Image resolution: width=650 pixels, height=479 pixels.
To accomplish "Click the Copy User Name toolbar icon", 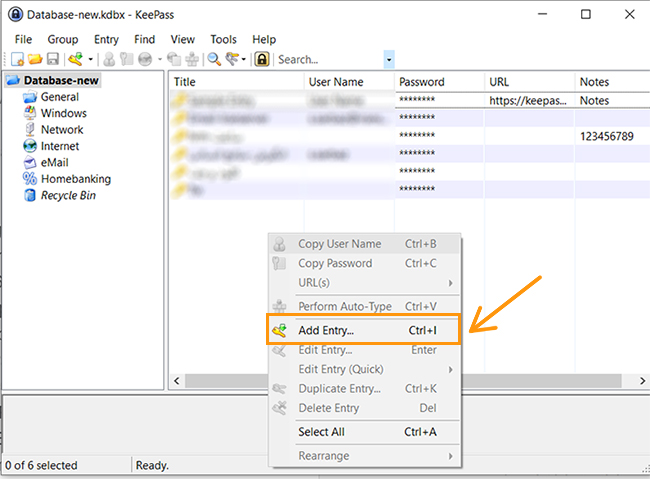I will pyautogui.click(x=109, y=59).
